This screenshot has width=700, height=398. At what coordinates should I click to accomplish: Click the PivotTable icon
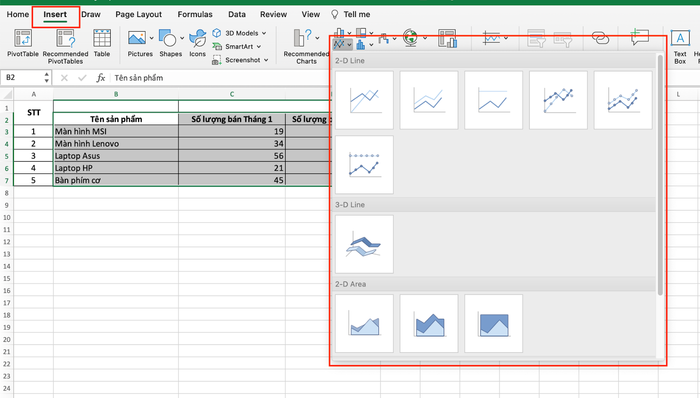(23, 39)
